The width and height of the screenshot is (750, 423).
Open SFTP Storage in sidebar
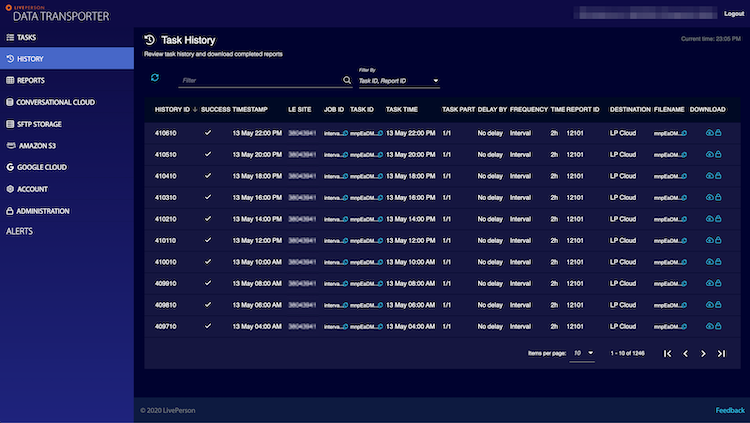pyautogui.click(x=67, y=124)
